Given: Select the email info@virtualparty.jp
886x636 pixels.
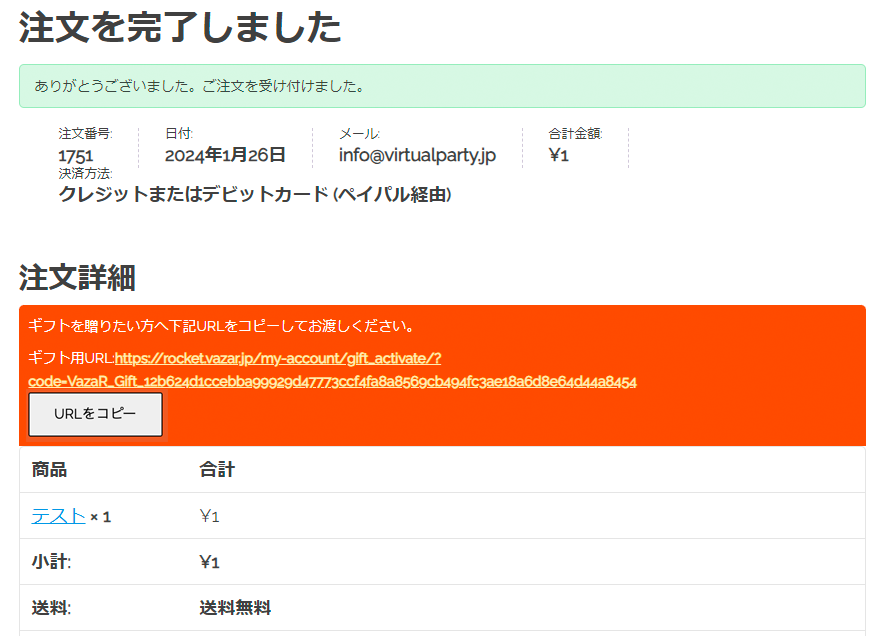Looking at the screenshot, I should click(417, 155).
